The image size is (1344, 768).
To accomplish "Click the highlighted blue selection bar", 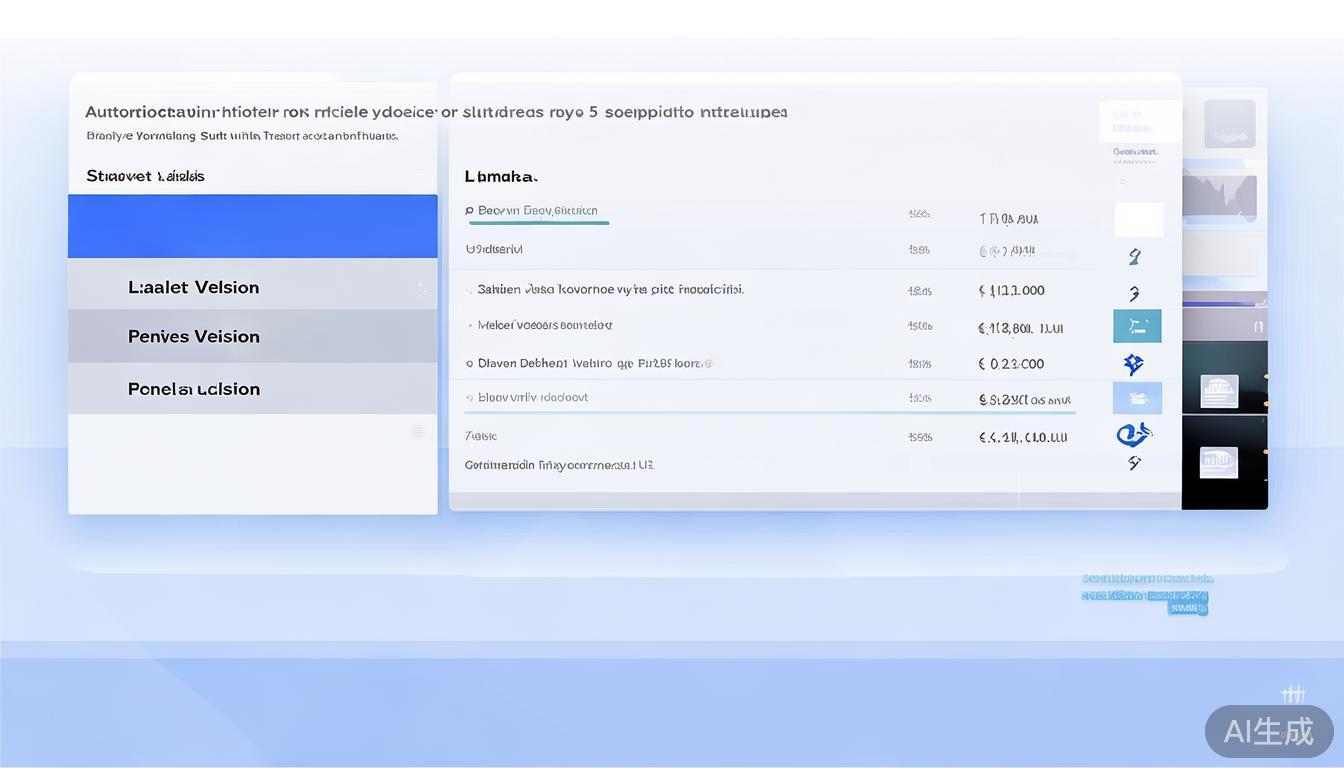I will 252,226.
